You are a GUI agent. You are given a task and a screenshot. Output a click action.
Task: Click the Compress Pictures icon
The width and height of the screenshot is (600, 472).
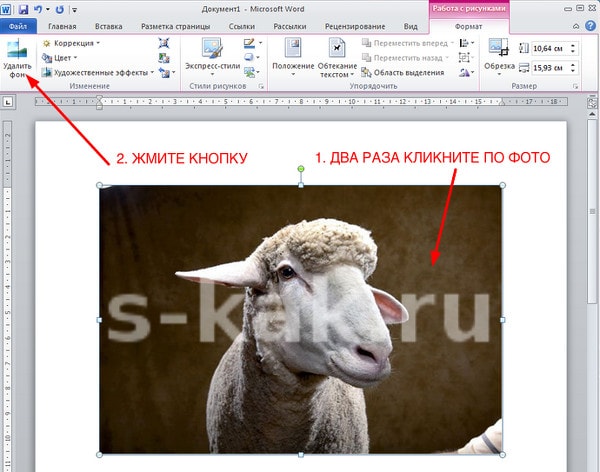[x=164, y=43]
